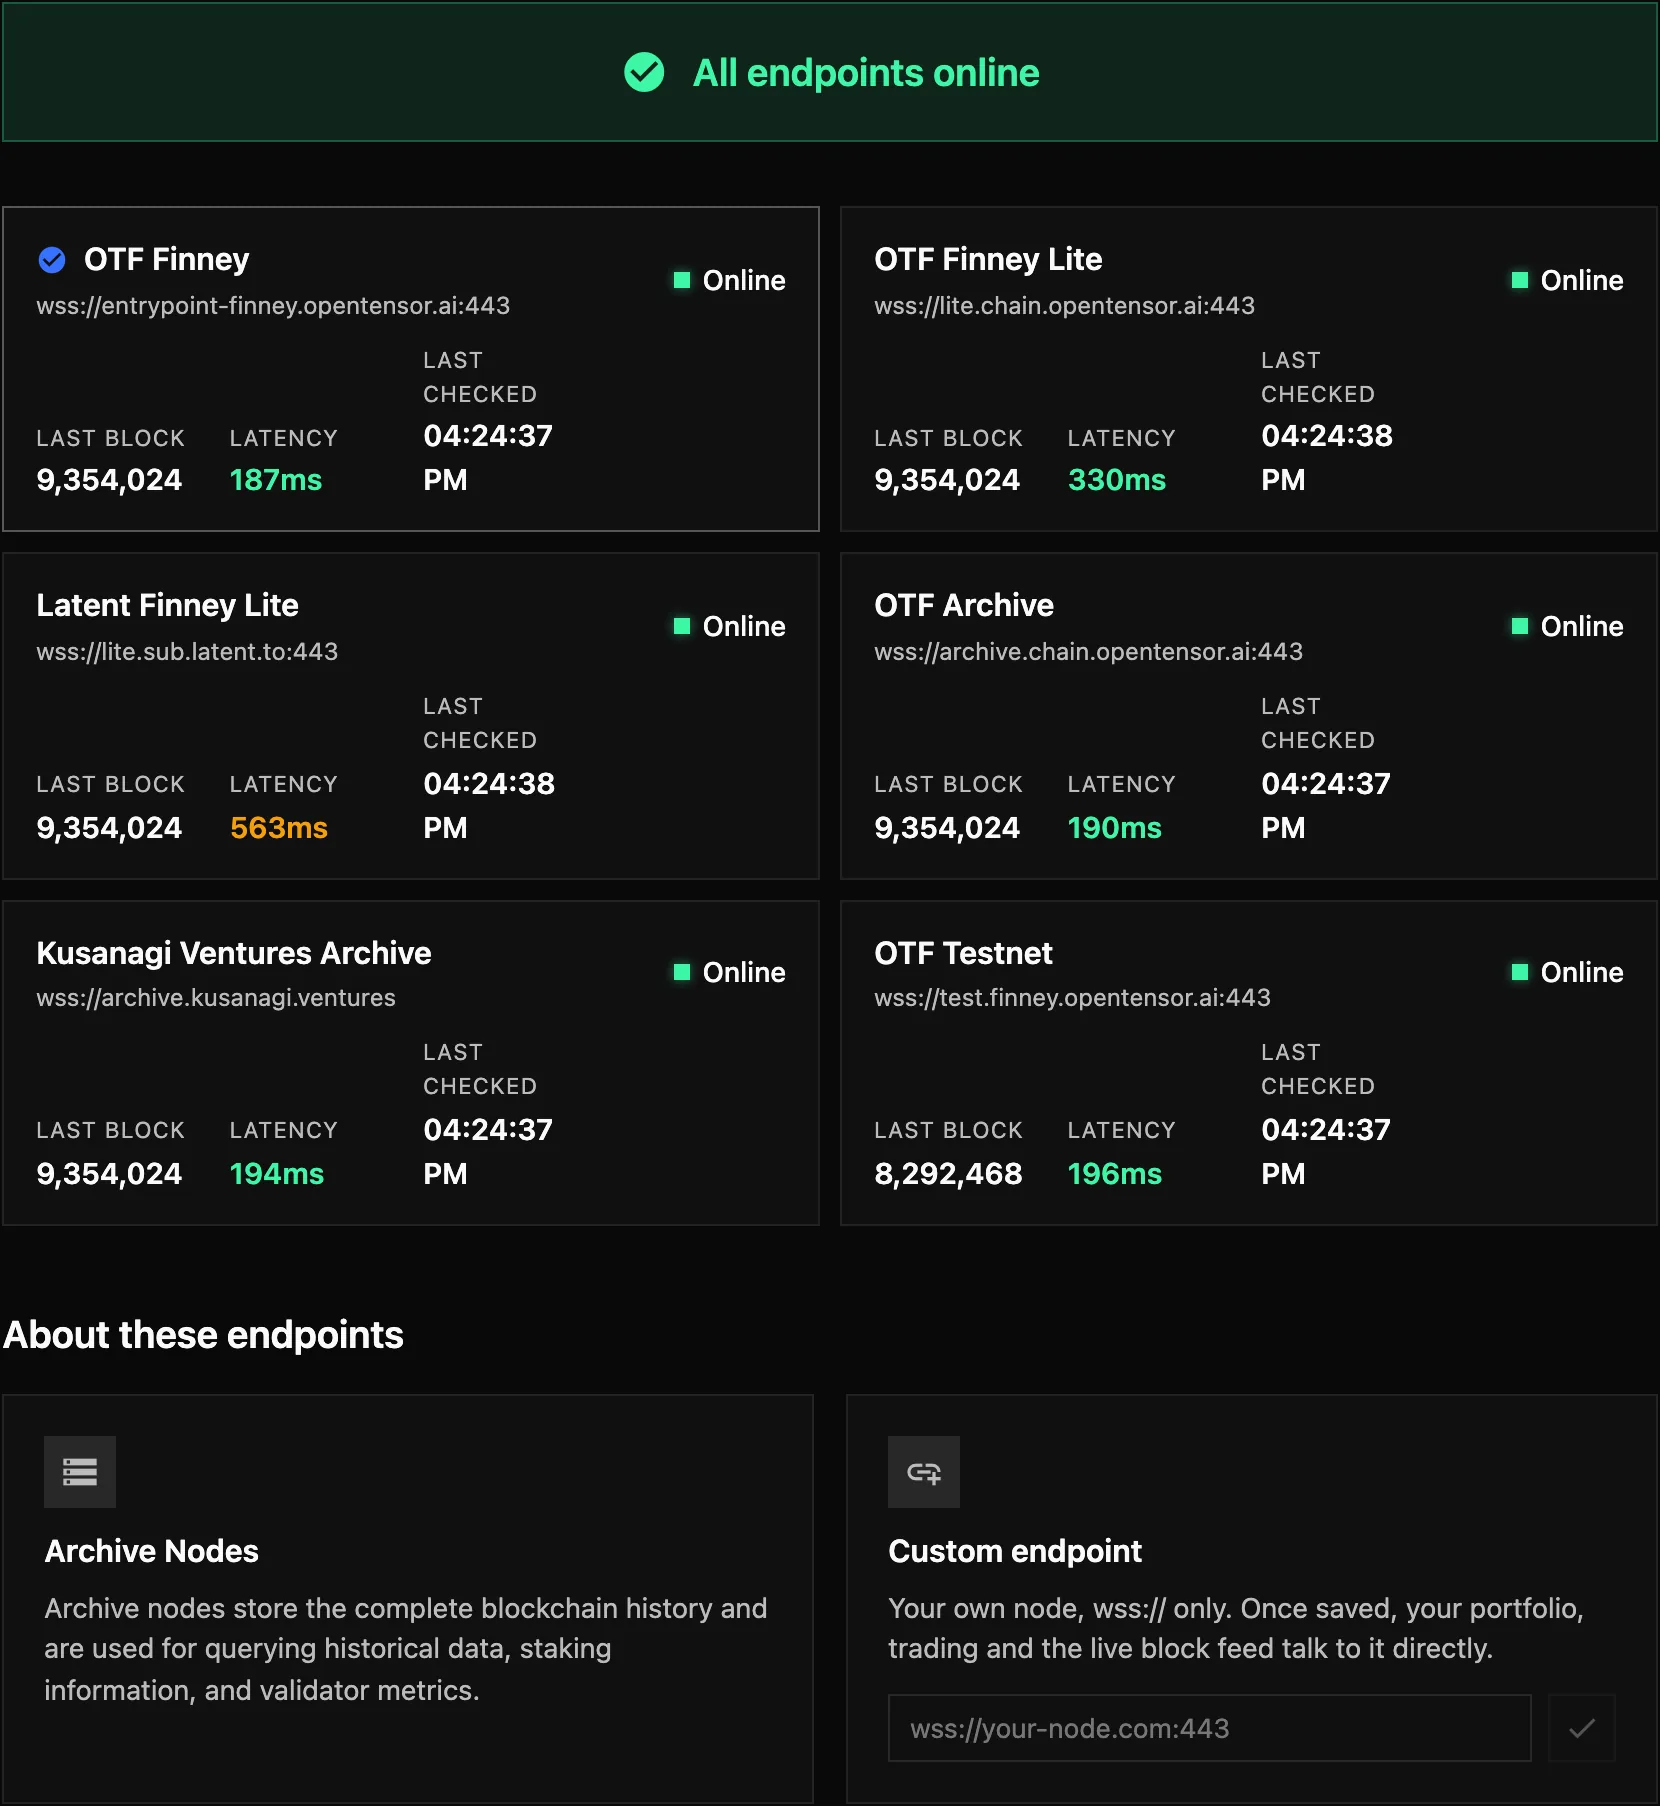Save custom endpoint with the checkmark button
The image size is (1660, 1806).
click(x=1582, y=1728)
